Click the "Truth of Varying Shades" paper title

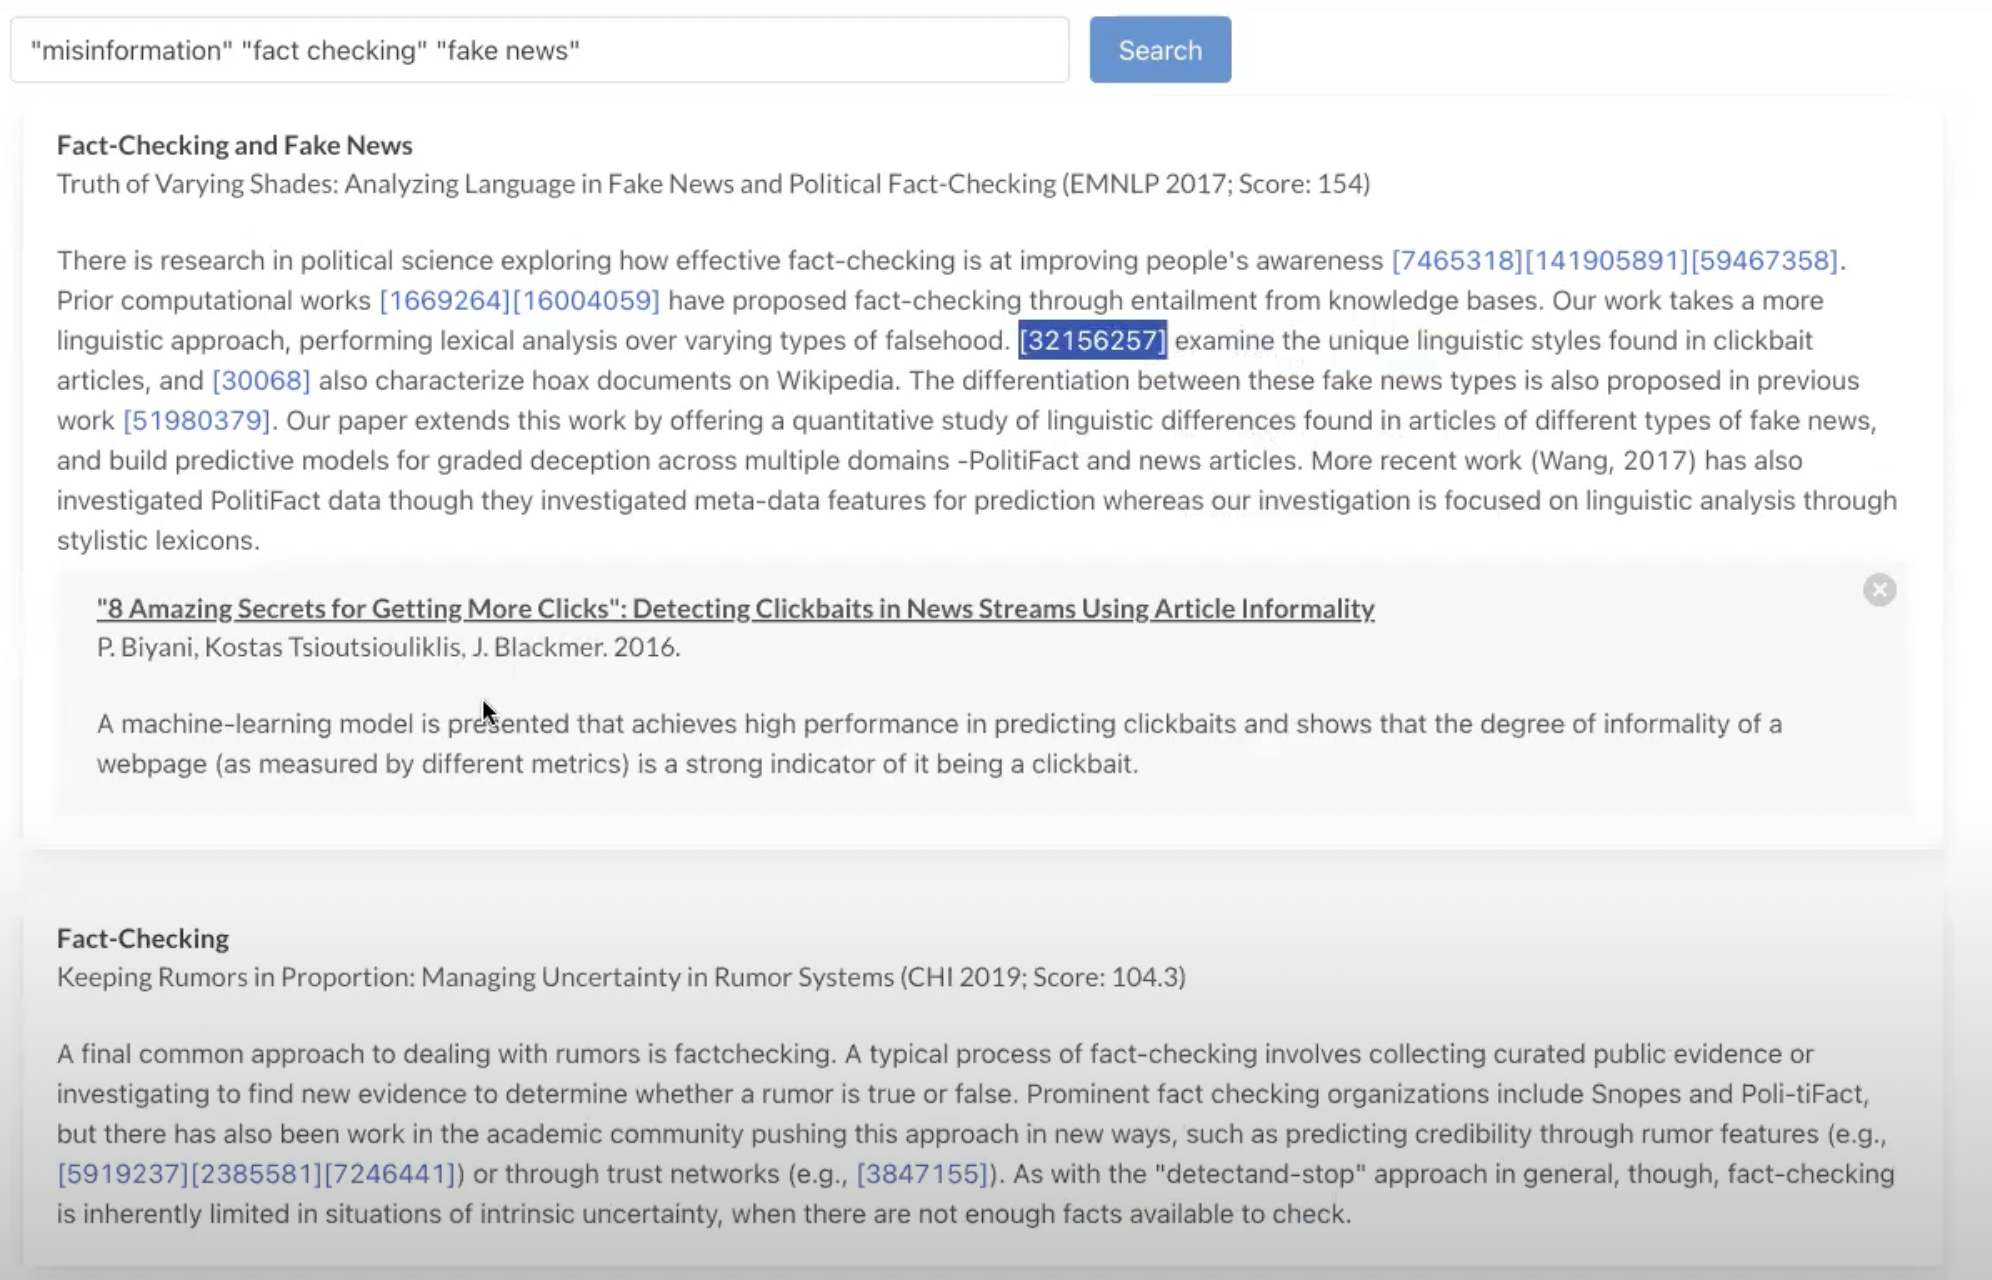click(x=556, y=184)
